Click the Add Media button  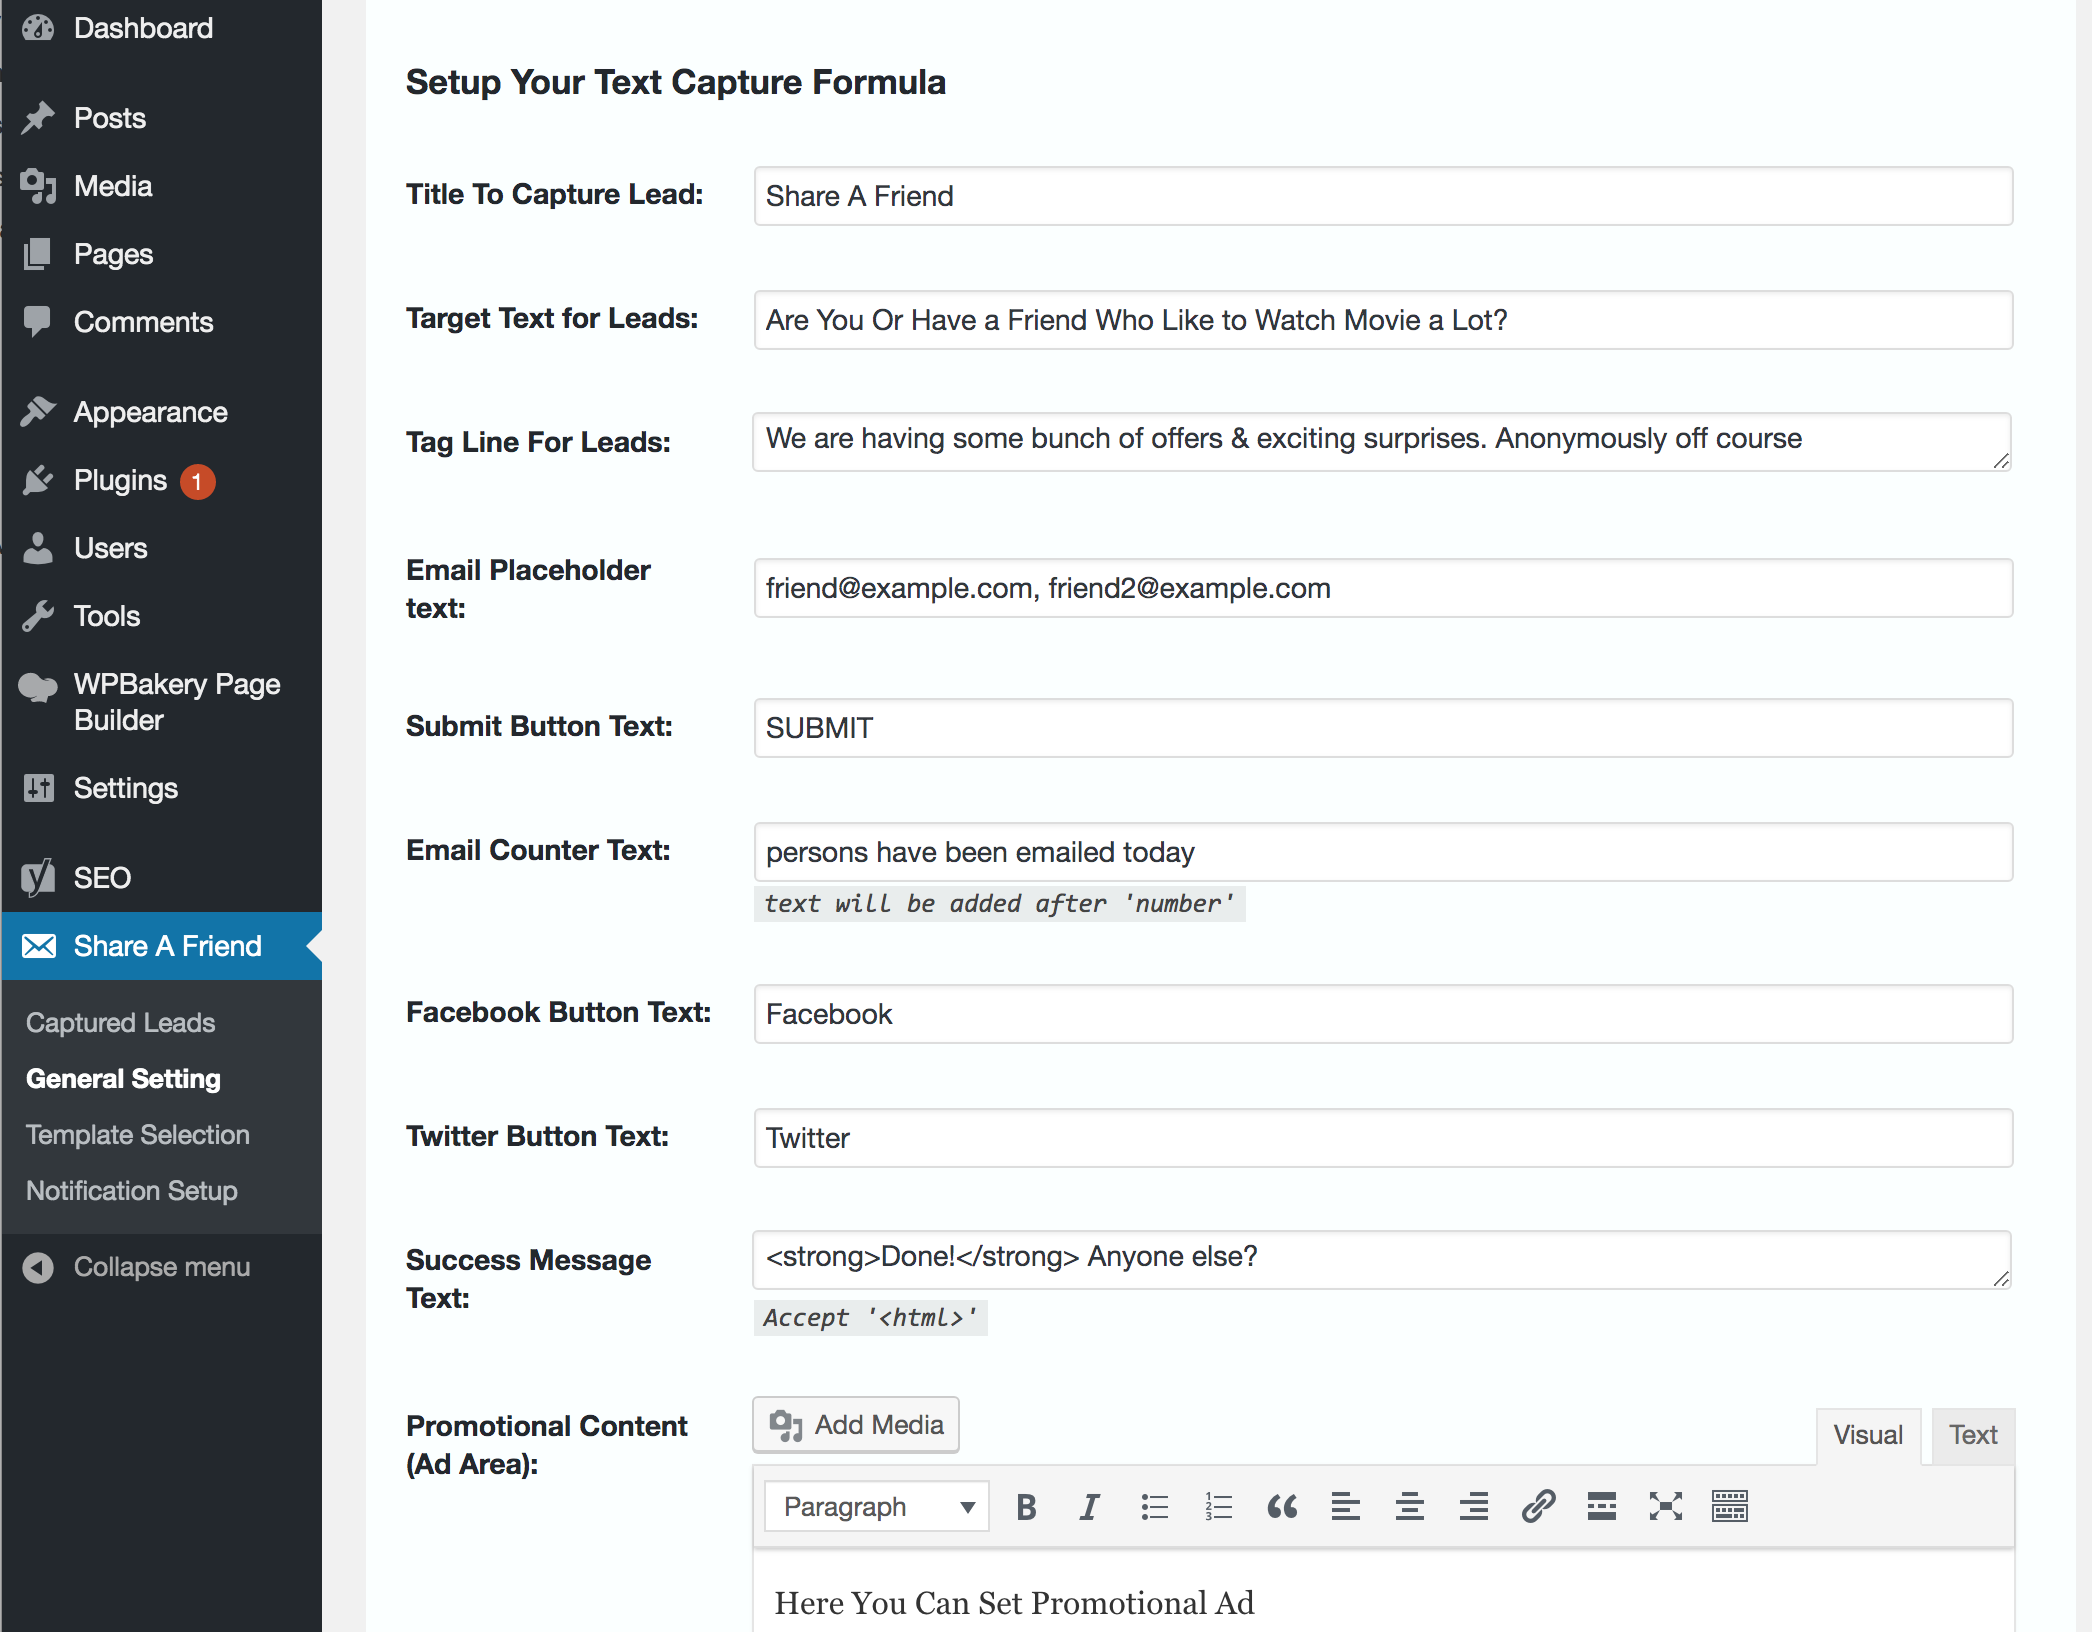coord(856,1424)
